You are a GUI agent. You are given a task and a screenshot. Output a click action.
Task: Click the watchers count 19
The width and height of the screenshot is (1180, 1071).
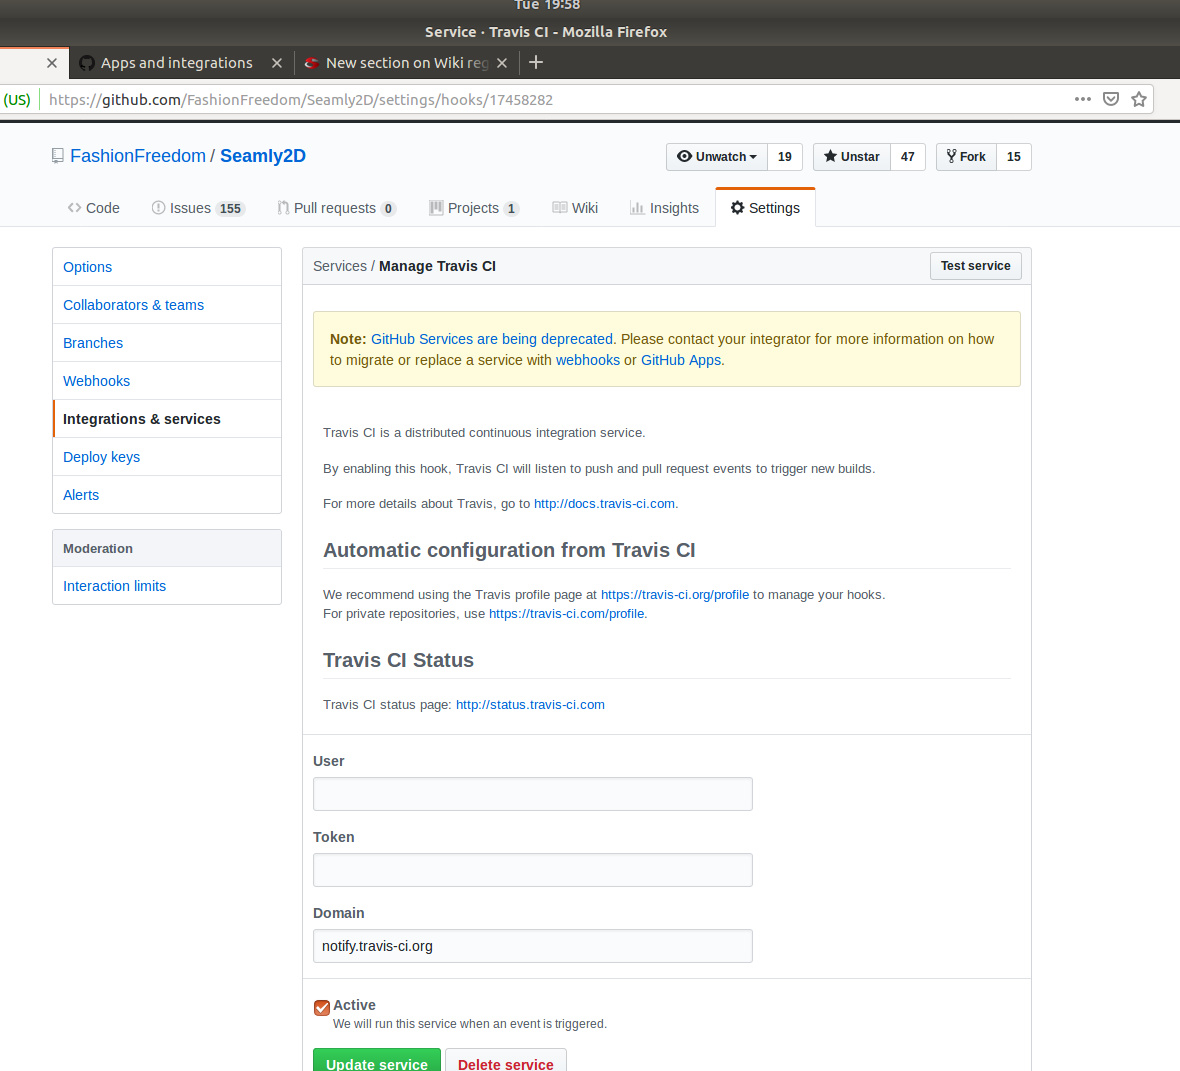785,157
